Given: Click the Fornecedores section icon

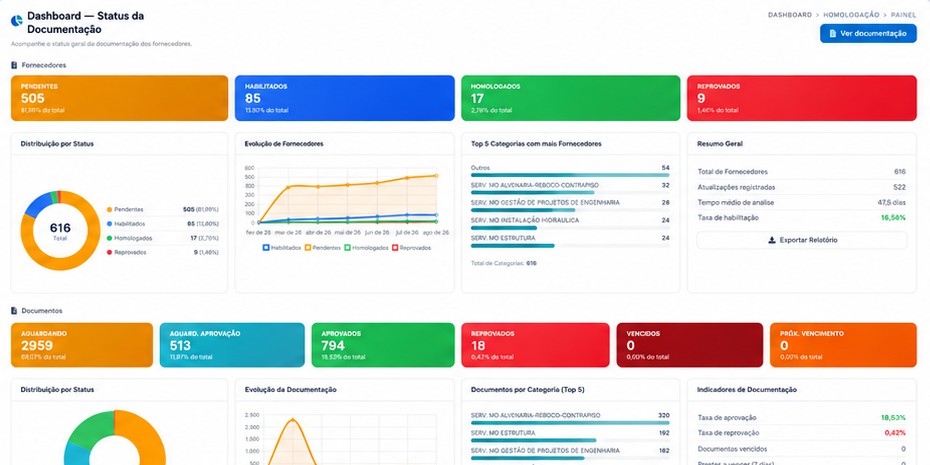Looking at the screenshot, I should tap(14, 65).
